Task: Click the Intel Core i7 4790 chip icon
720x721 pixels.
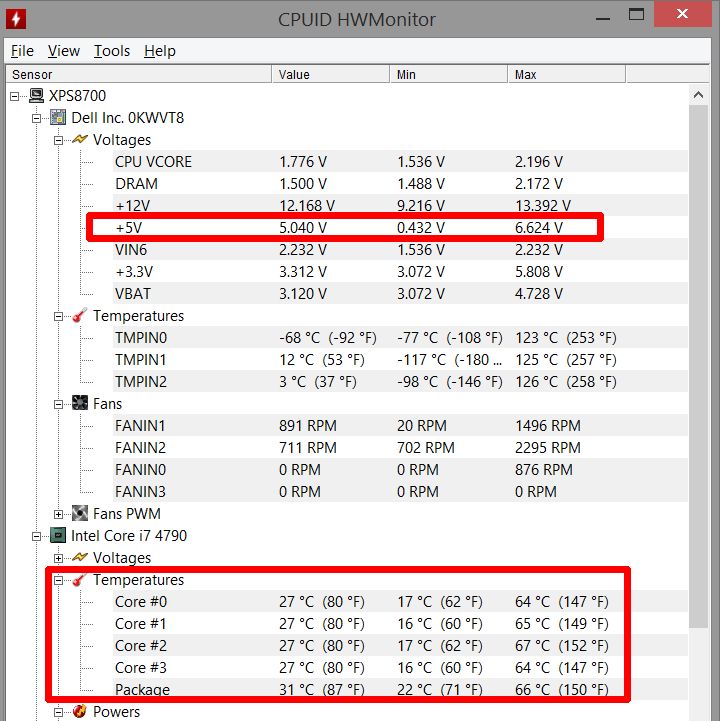Action: (58, 535)
